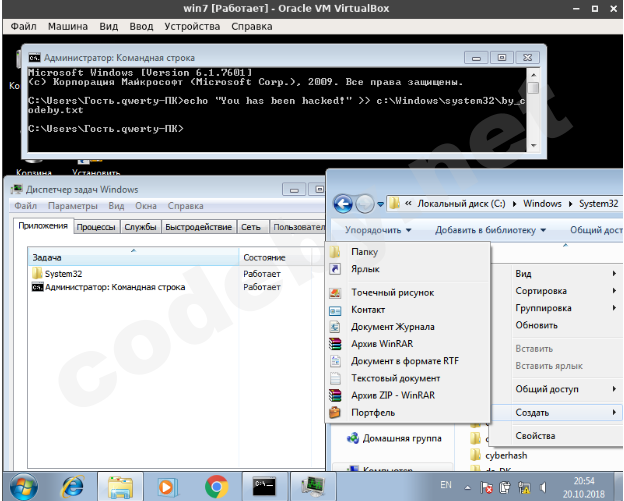Launch Google Chrome from taskbar
This screenshot has height=501, width=624.
coord(216,487)
